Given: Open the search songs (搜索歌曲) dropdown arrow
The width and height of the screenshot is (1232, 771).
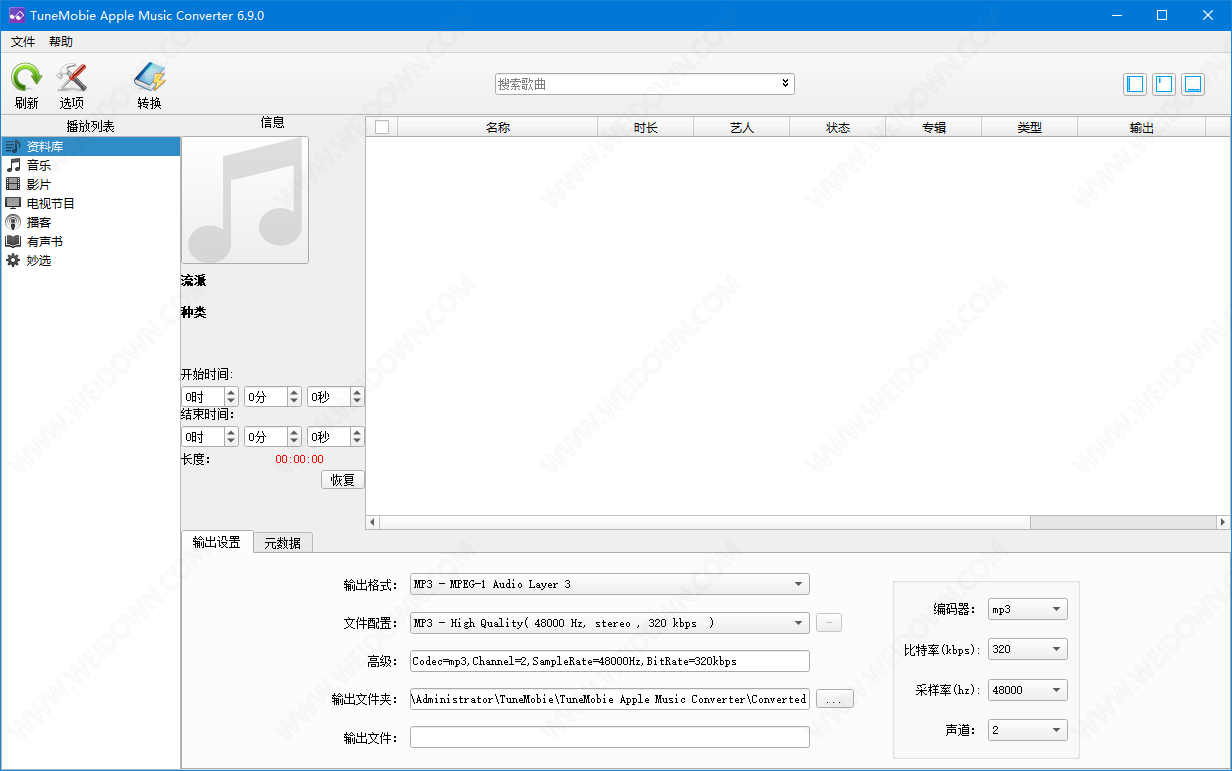Looking at the screenshot, I should [785, 84].
